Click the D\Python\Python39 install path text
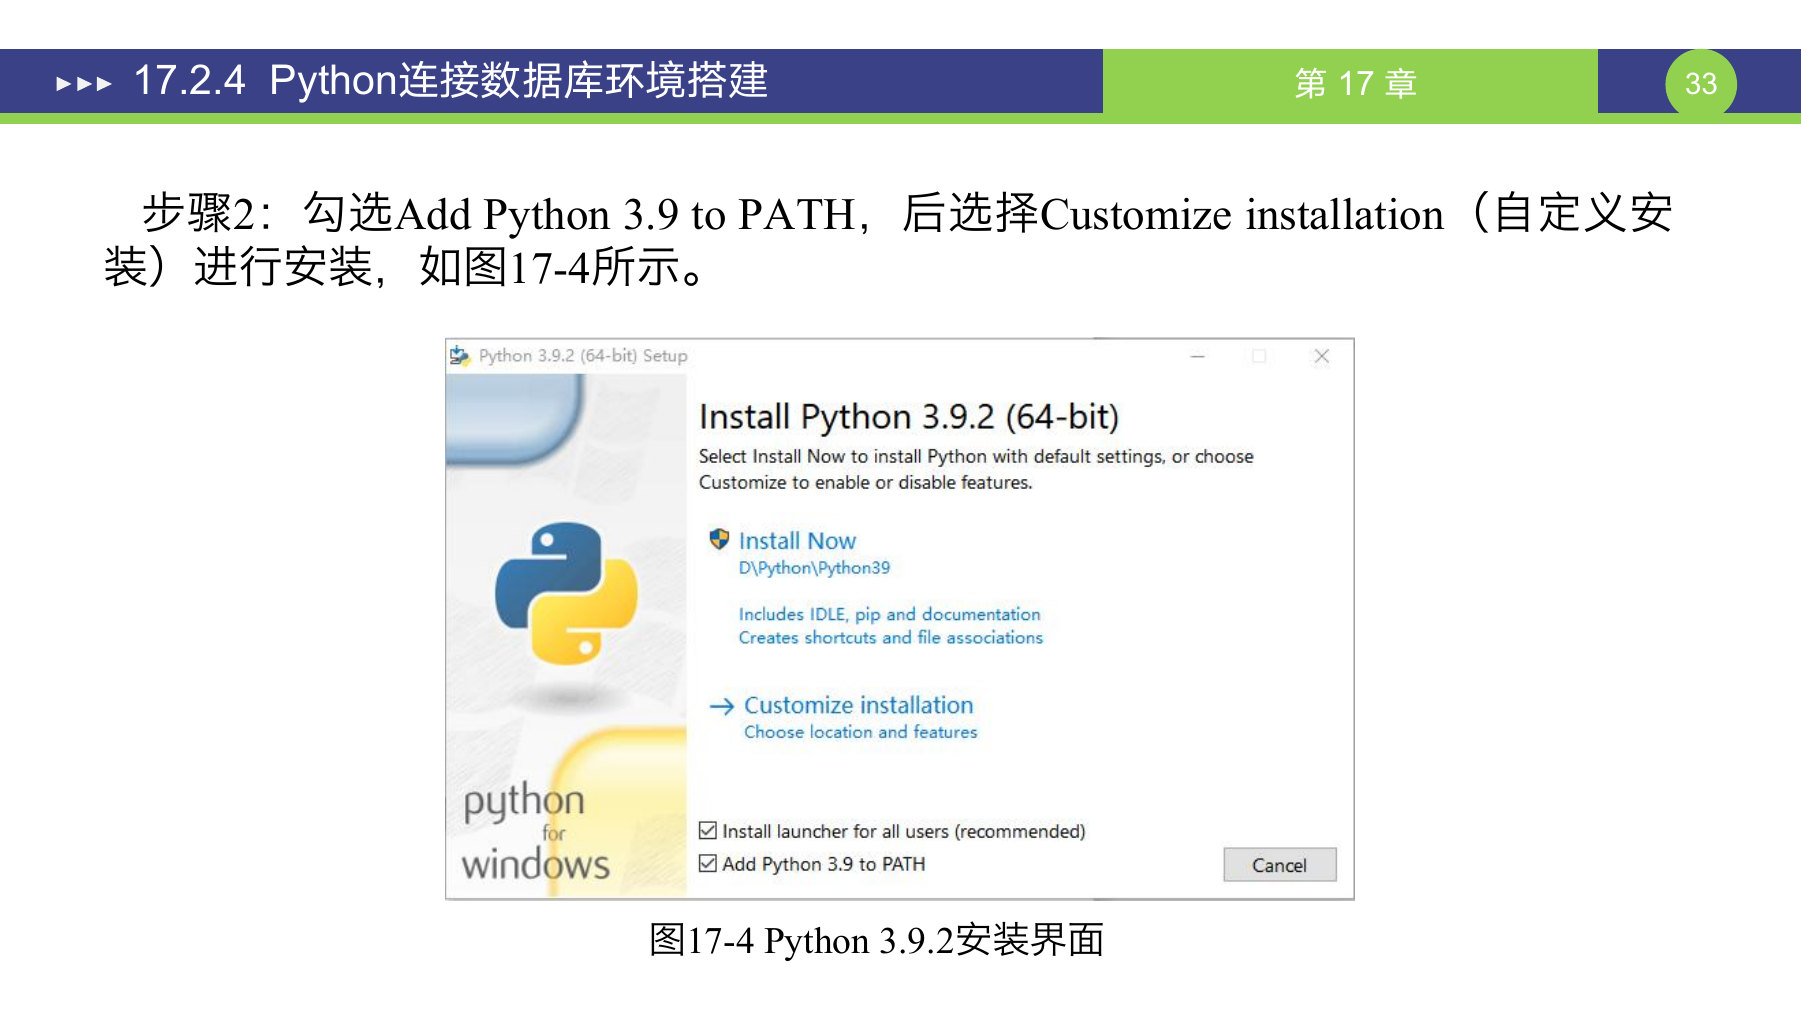 tap(814, 568)
